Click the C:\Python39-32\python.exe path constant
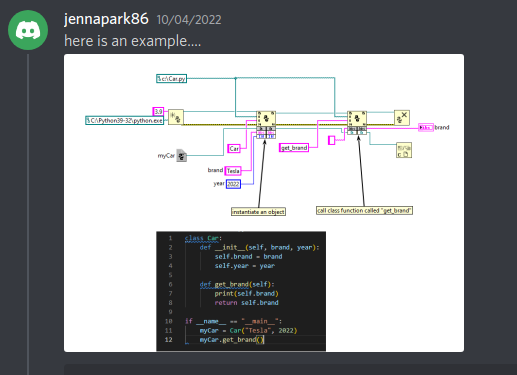517x375 pixels. point(125,121)
